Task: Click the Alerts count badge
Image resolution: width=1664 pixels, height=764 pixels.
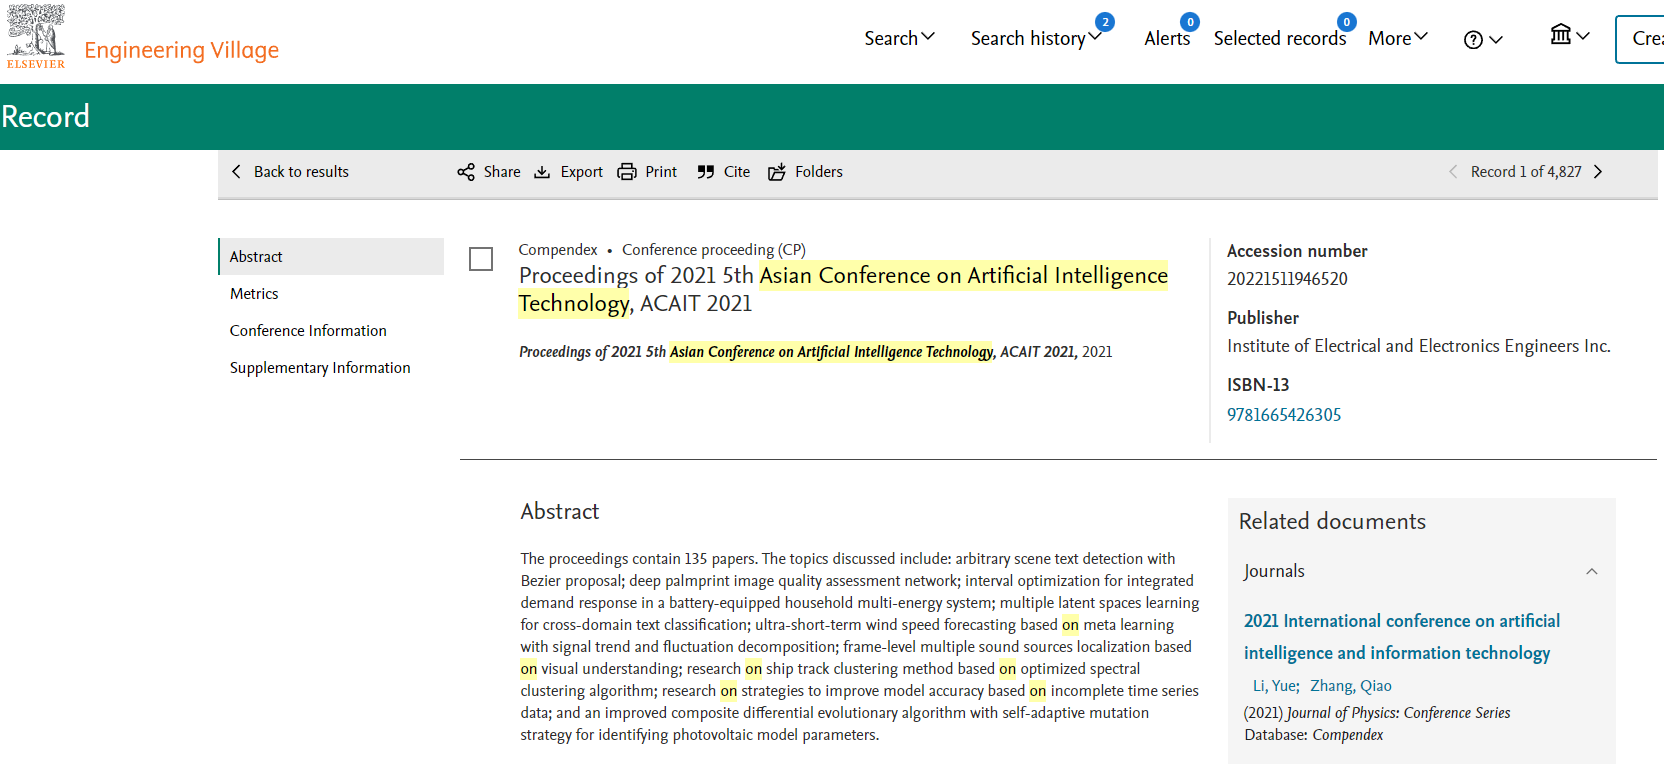Action: (1190, 22)
